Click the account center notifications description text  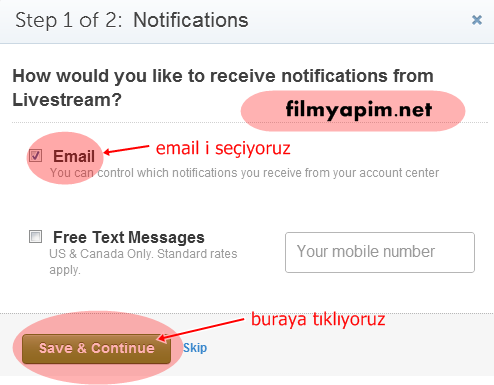244,173
